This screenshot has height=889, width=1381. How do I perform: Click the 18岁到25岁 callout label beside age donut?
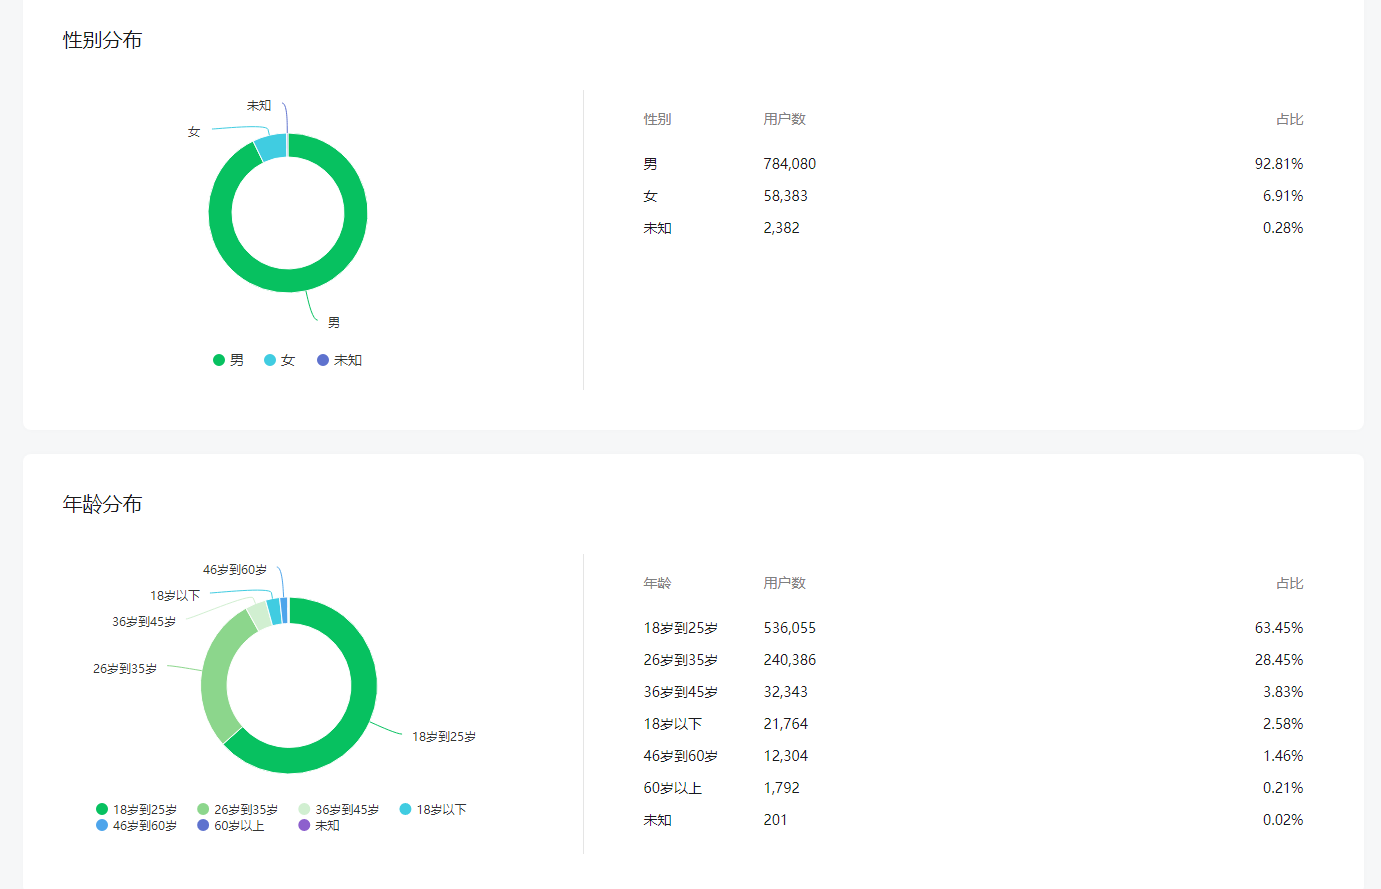(x=444, y=737)
